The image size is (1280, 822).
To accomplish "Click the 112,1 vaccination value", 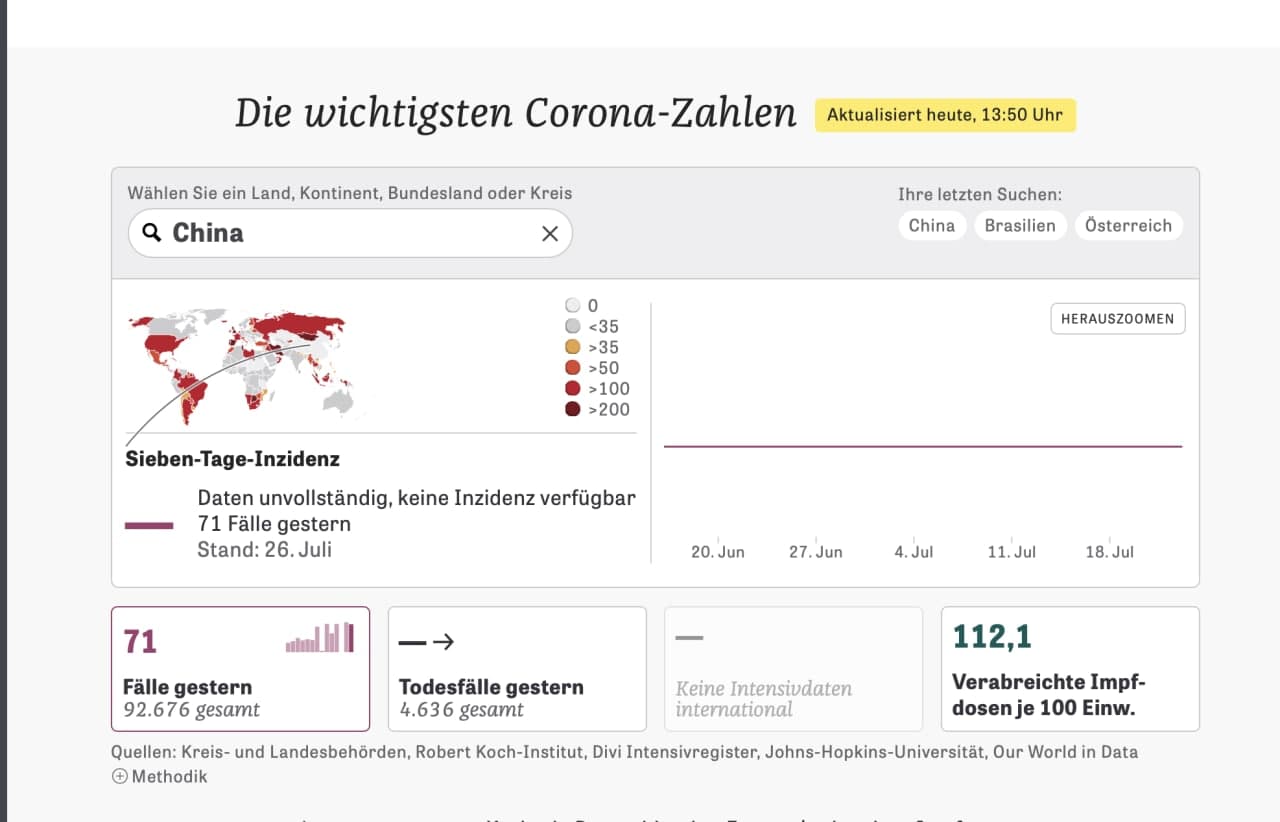I will click(992, 636).
